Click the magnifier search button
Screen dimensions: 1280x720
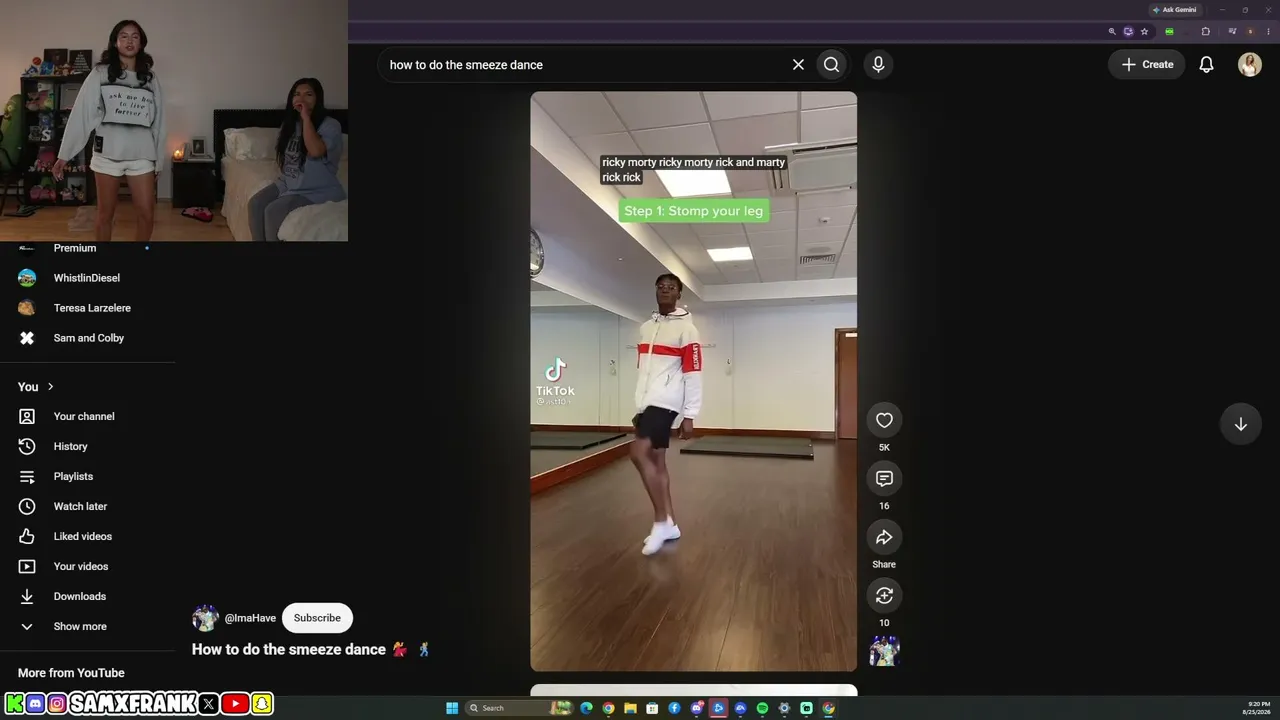click(831, 65)
